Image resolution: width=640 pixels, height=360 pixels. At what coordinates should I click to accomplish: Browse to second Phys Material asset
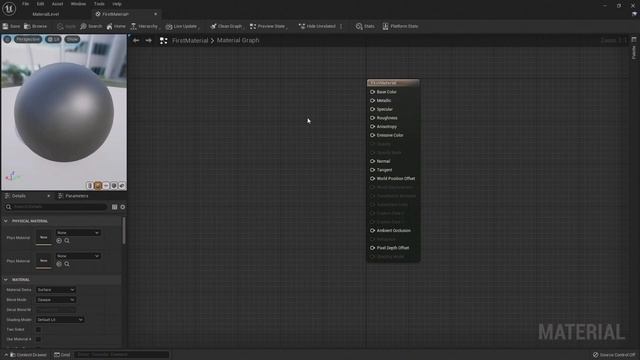(67, 264)
